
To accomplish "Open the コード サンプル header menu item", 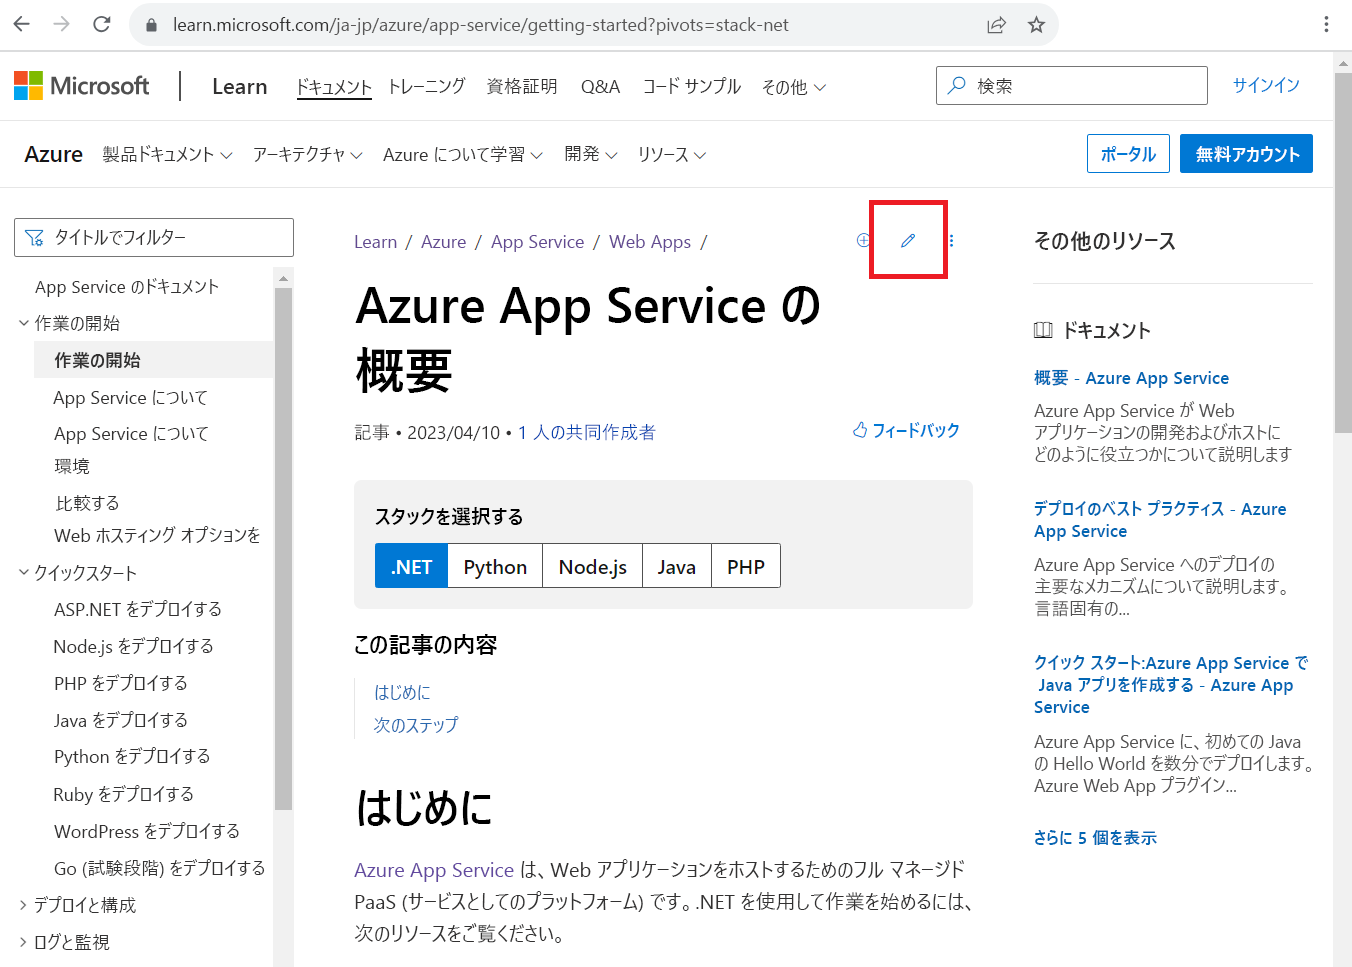I will click(692, 87).
